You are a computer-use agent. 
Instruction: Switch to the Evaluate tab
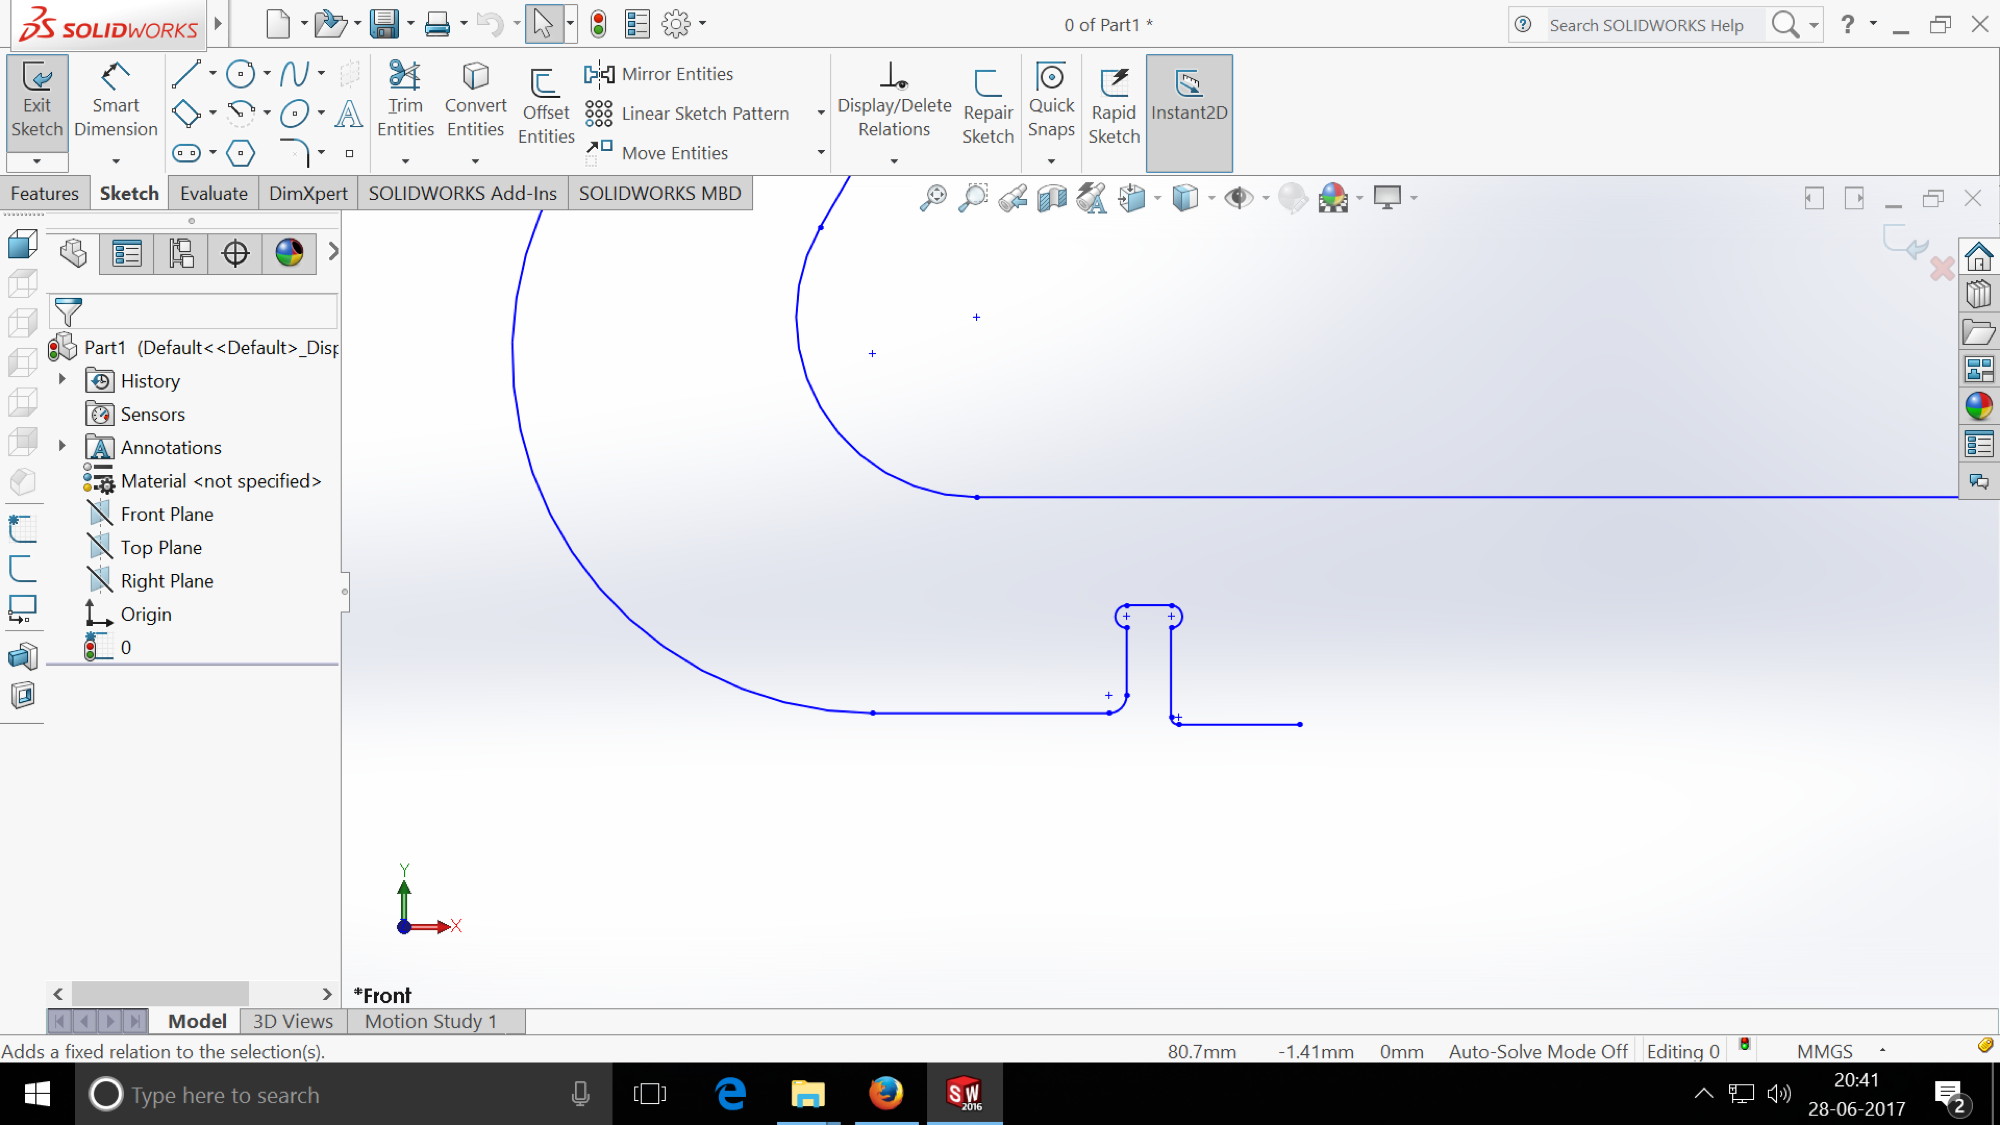[214, 193]
